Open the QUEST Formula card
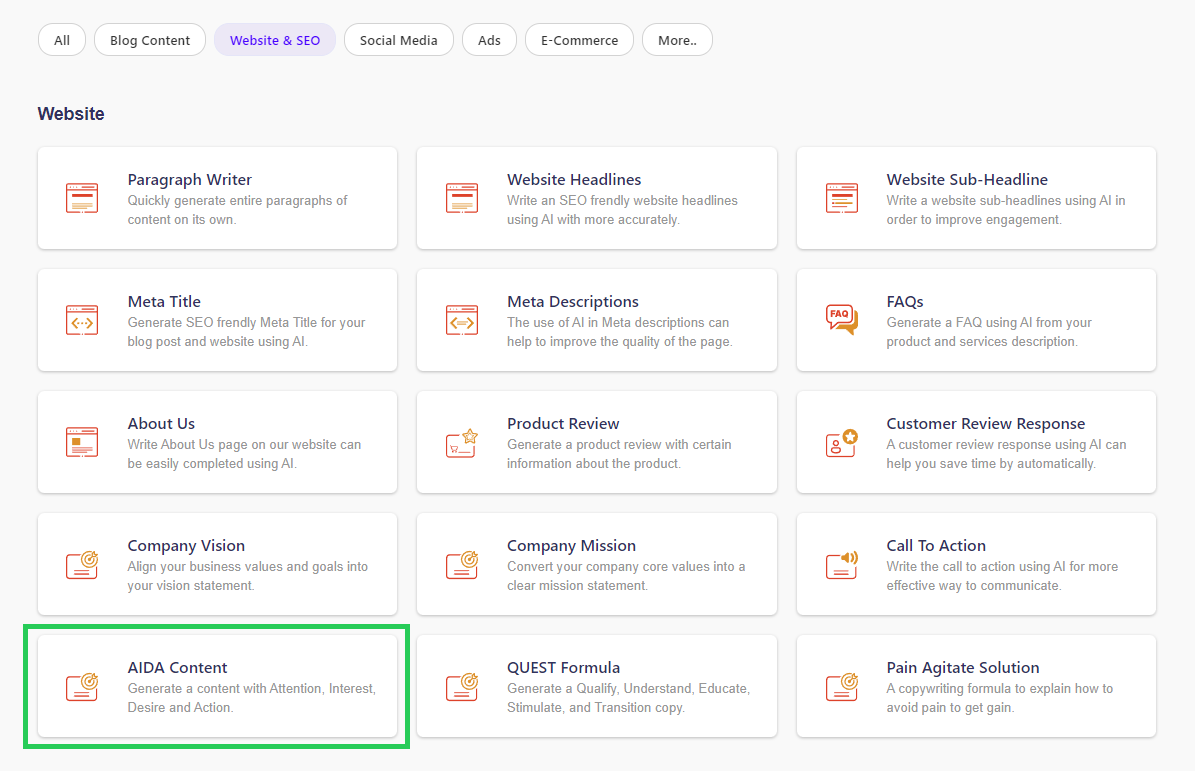Image resolution: width=1195 pixels, height=771 pixels. (x=596, y=686)
